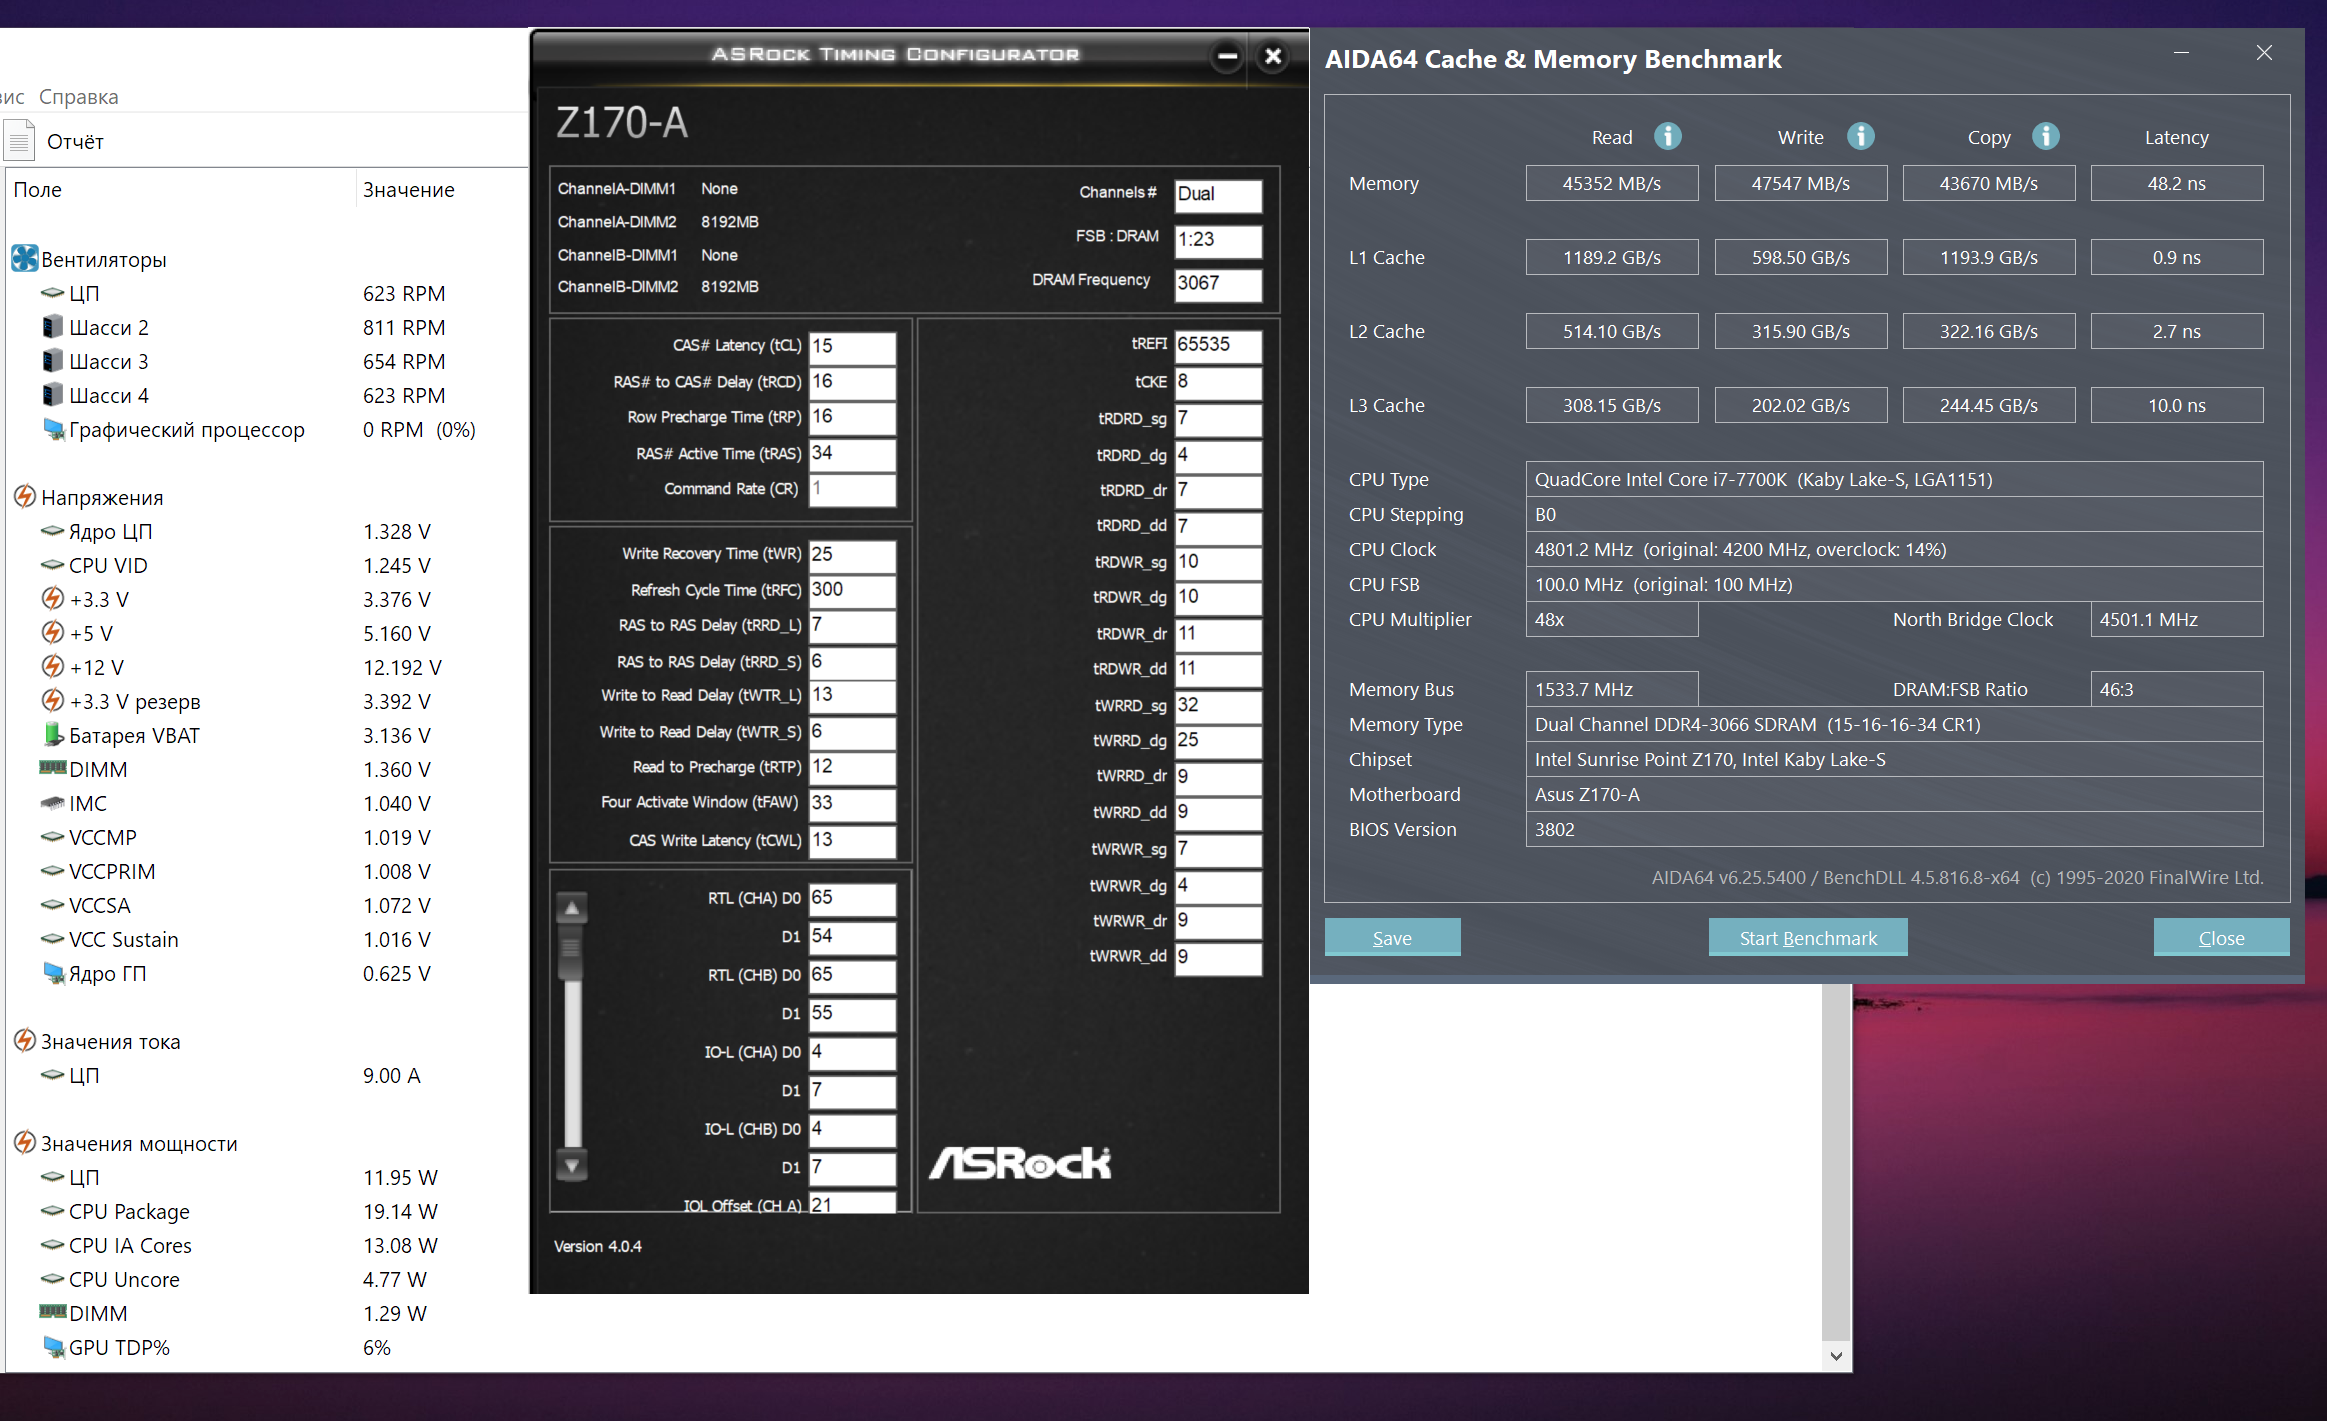Minimize ASRock Timing Configurator window

[1228, 56]
